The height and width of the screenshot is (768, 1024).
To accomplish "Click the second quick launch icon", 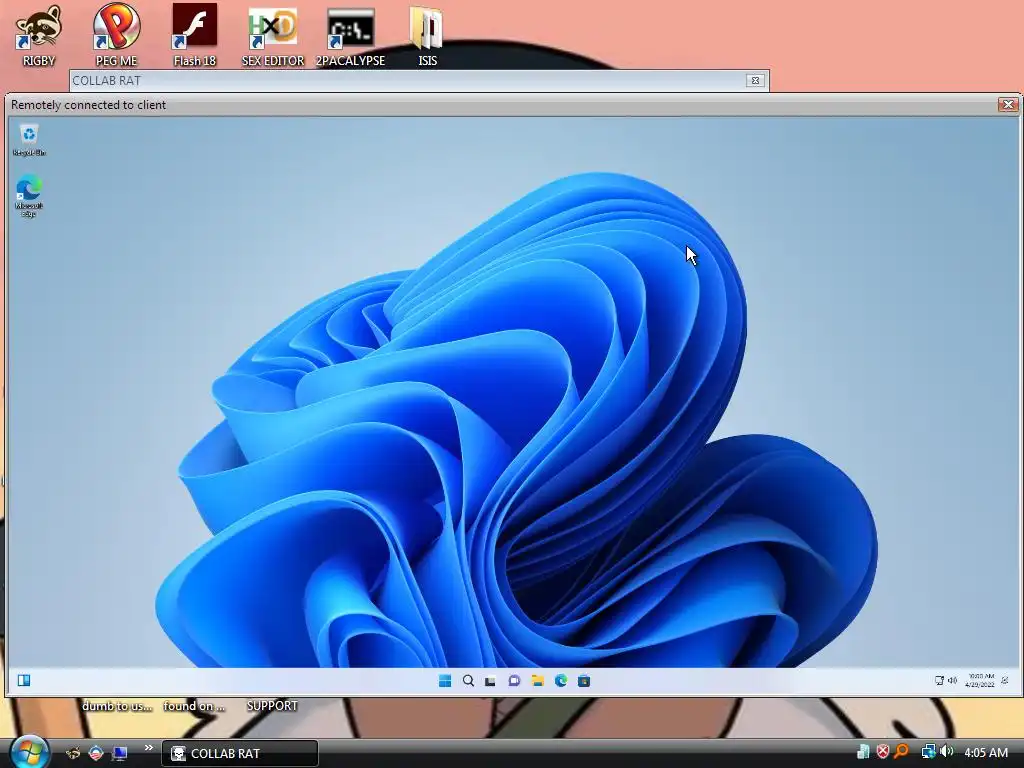I will coord(96,753).
